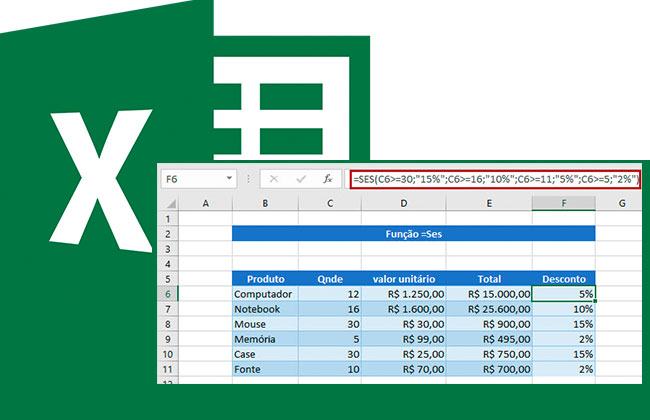Click unit value 'R$ 70,00'

(x=404, y=369)
